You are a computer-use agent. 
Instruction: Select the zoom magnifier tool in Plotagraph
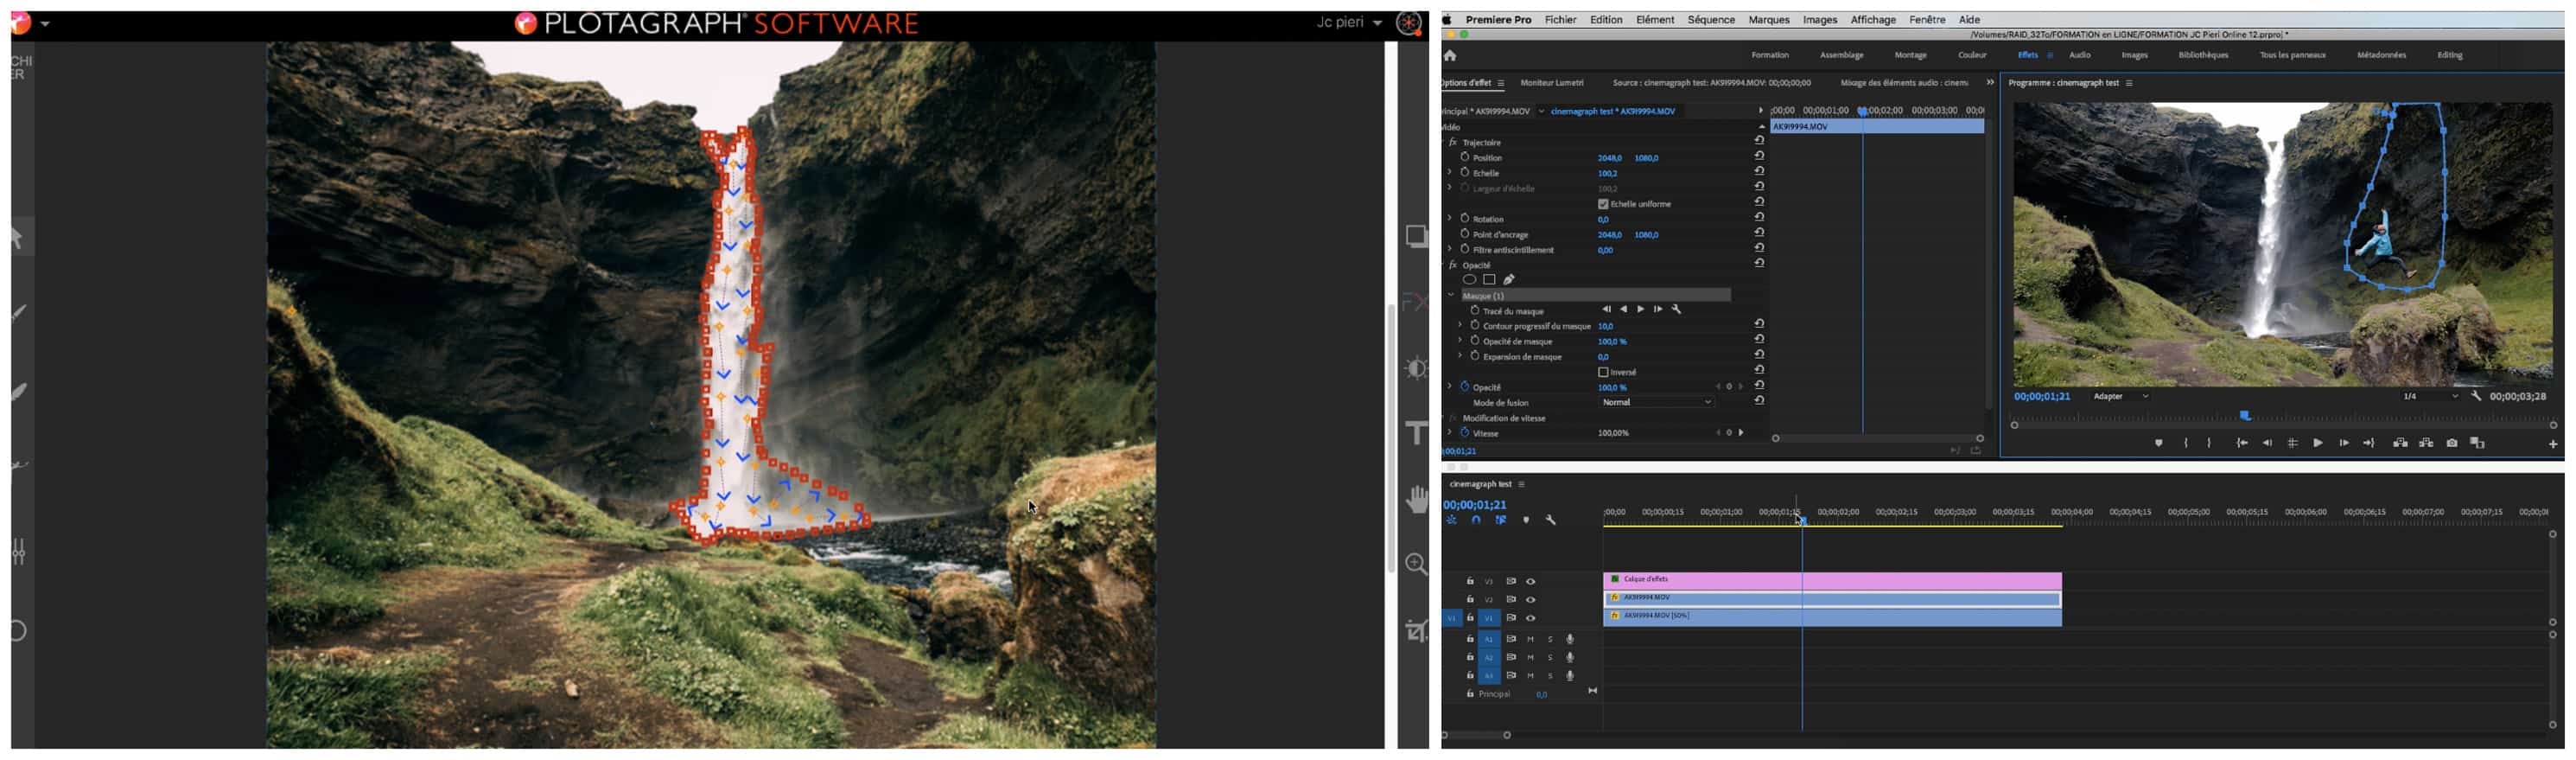[1417, 564]
